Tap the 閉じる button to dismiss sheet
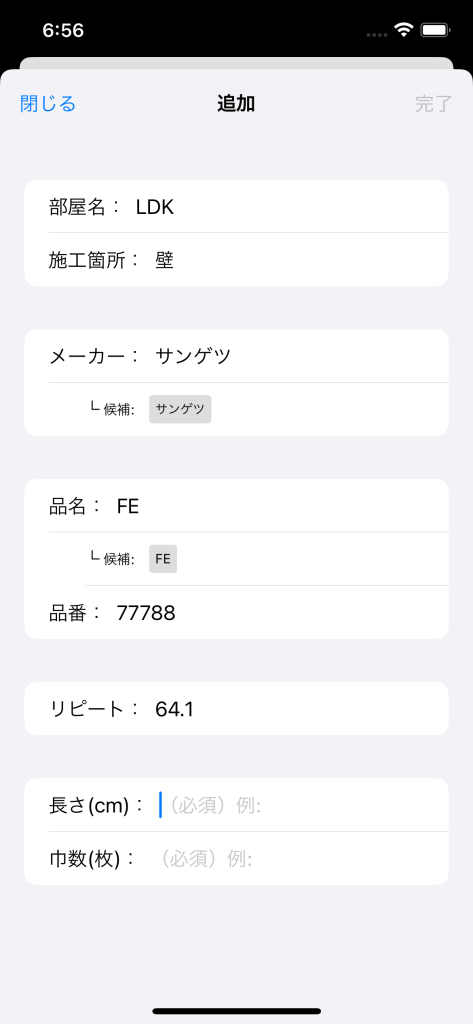473x1024 pixels. coord(48,104)
